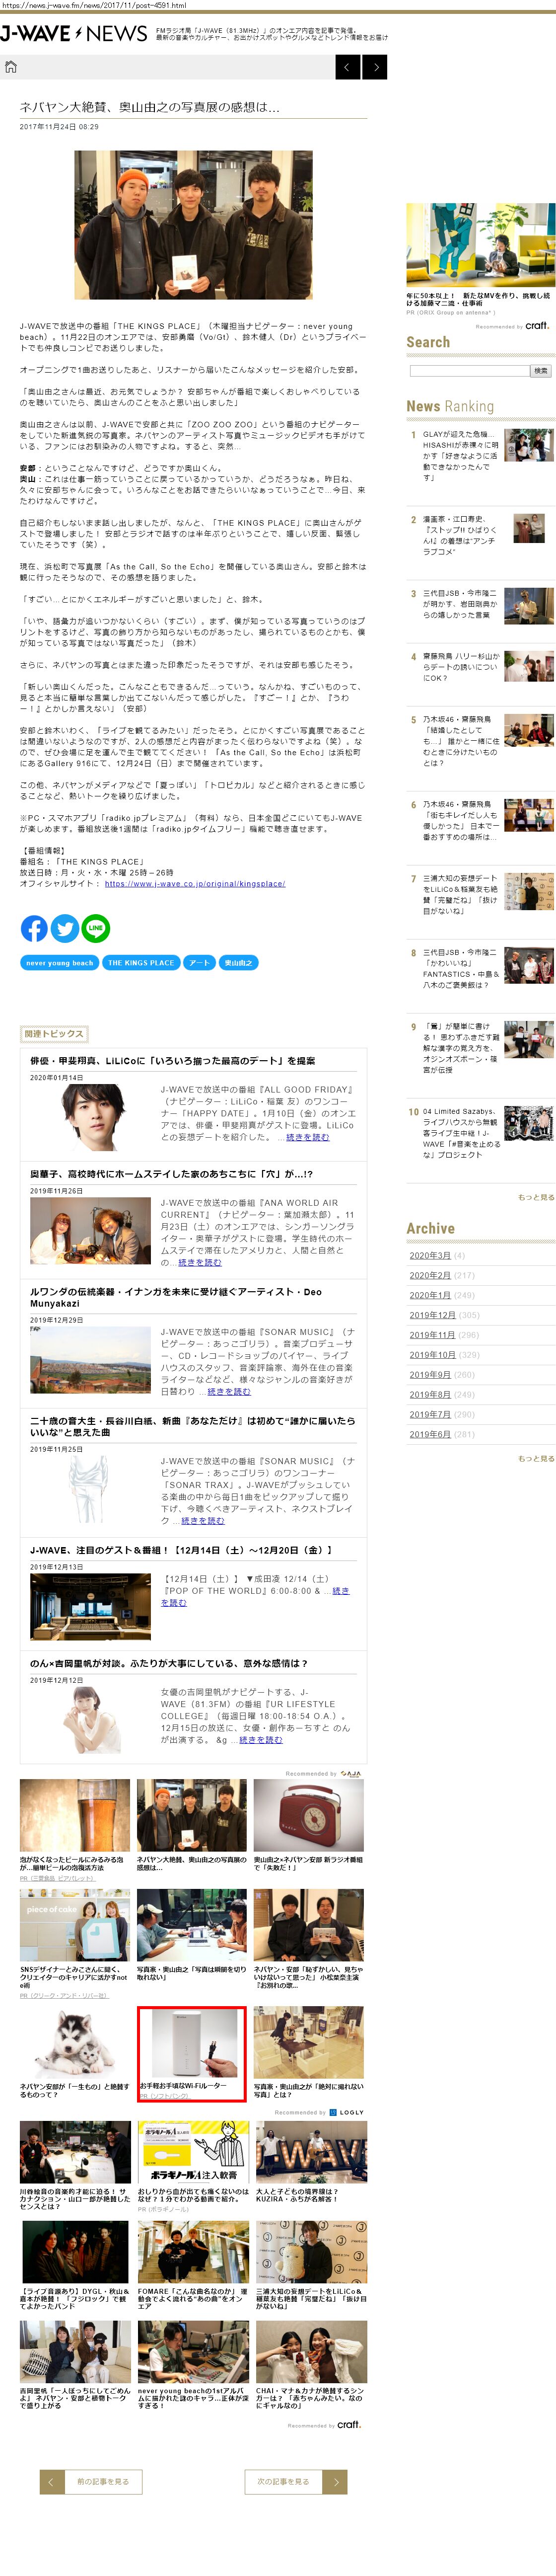Share the article on Facebook
Viewport: 556px width, 2576px height.
[34, 928]
